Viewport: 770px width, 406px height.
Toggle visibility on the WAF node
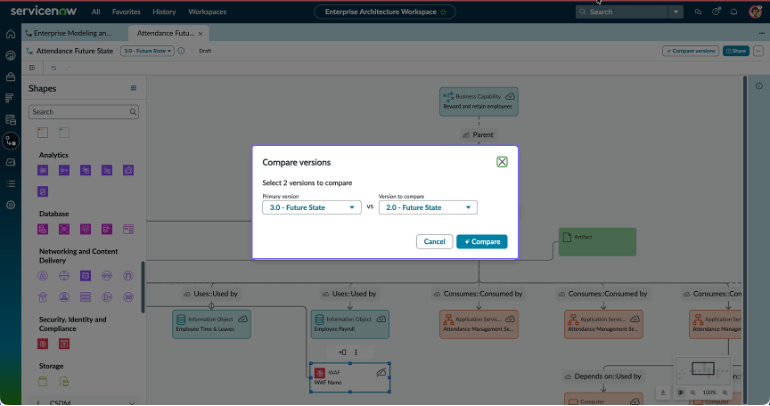(x=381, y=373)
